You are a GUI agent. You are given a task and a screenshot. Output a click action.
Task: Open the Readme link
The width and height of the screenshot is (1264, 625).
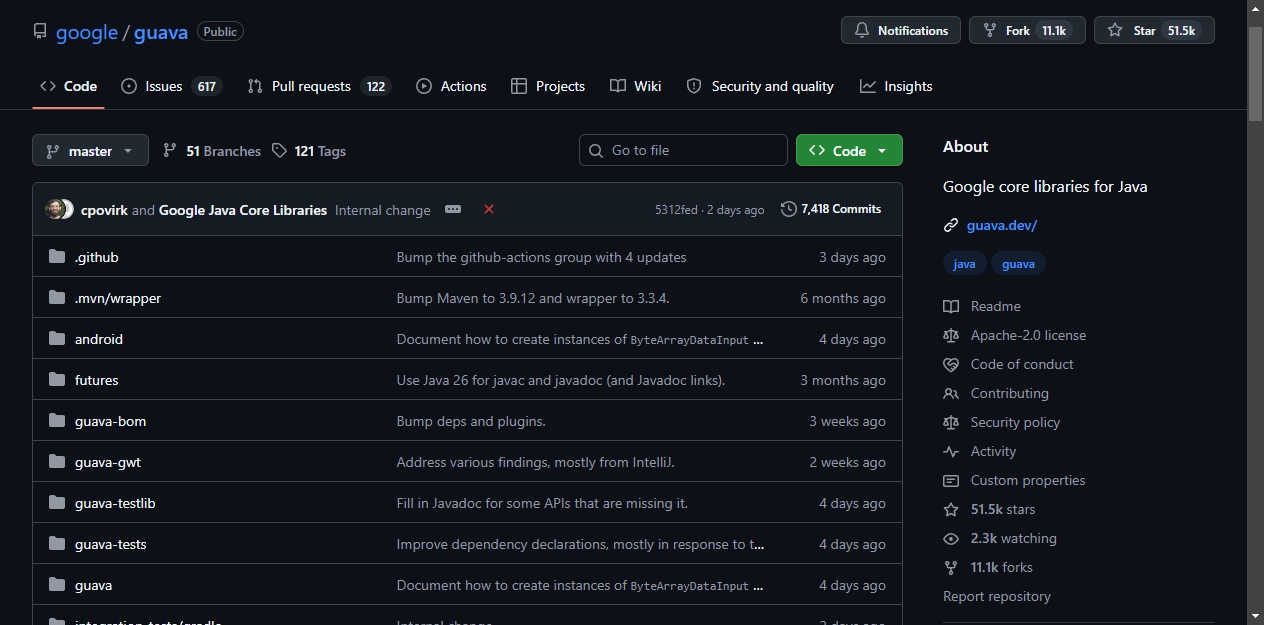[982, 306]
